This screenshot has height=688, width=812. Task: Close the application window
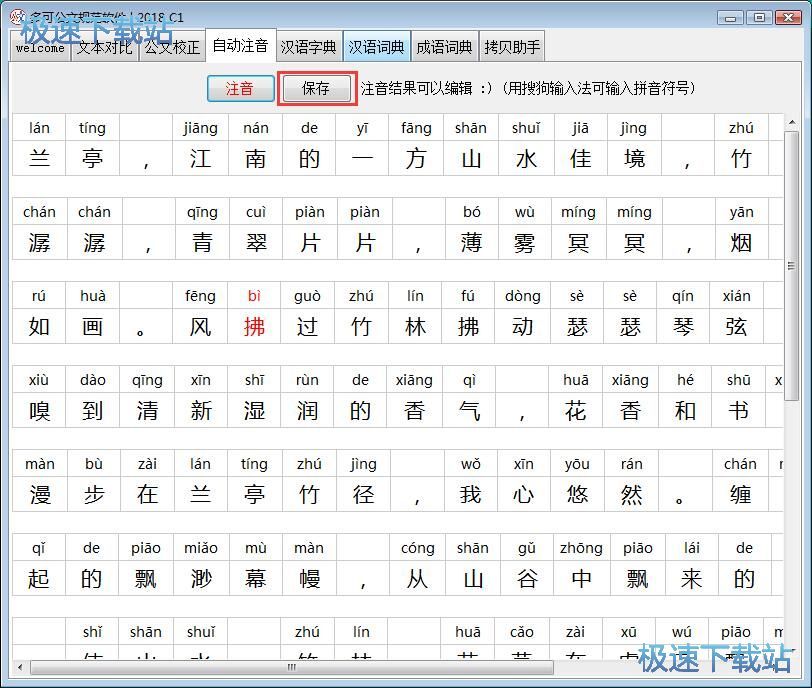[786, 17]
